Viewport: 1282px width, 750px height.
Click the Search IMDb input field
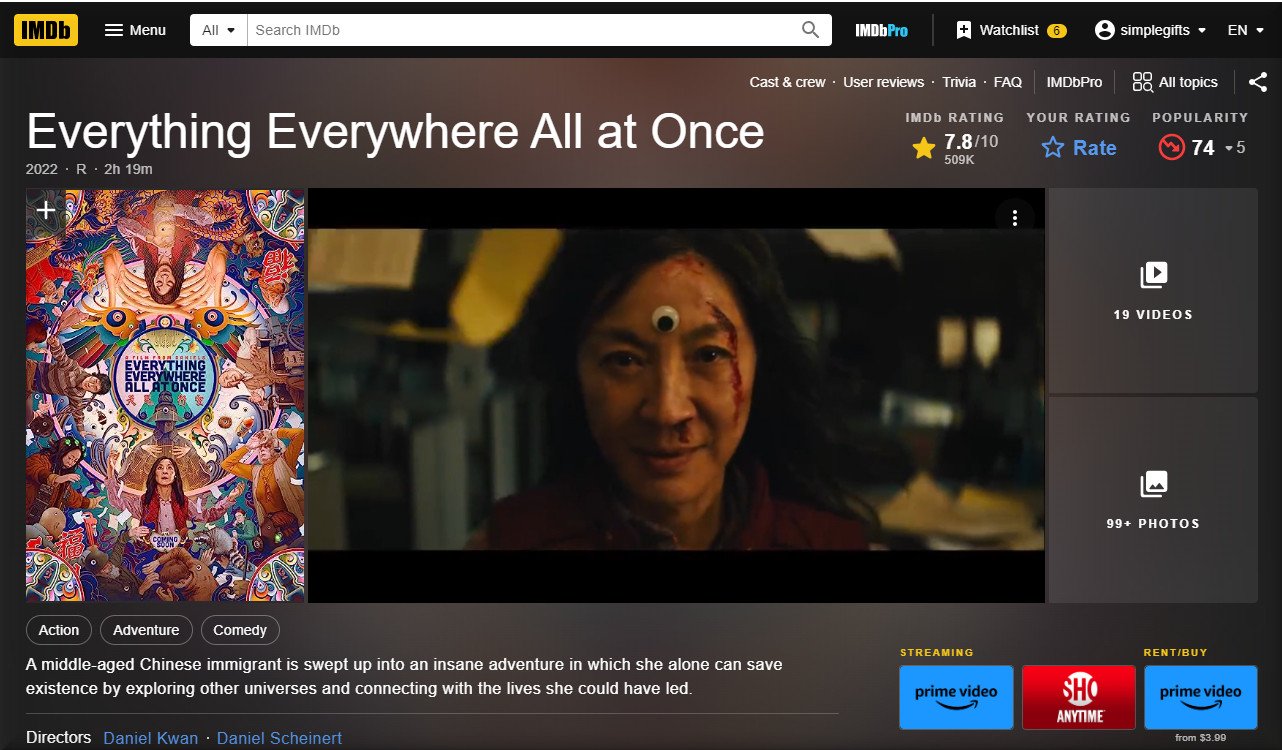tap(520, 30)
